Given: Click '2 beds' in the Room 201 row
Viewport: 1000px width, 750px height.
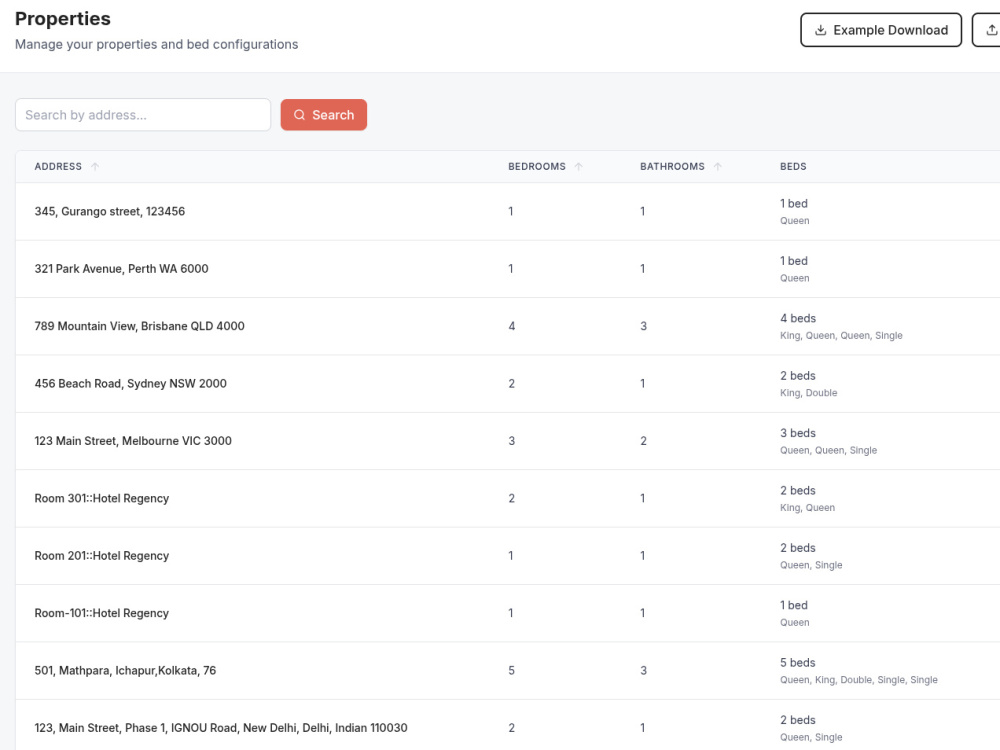Looking at the screenshot, I should 798,548.
